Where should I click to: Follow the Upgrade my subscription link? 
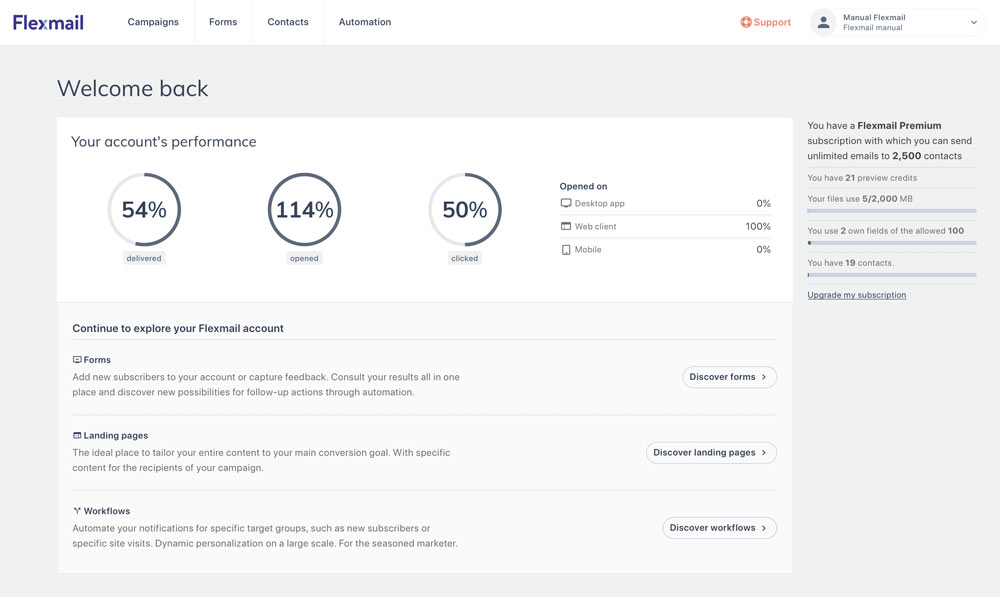point(857,295)
